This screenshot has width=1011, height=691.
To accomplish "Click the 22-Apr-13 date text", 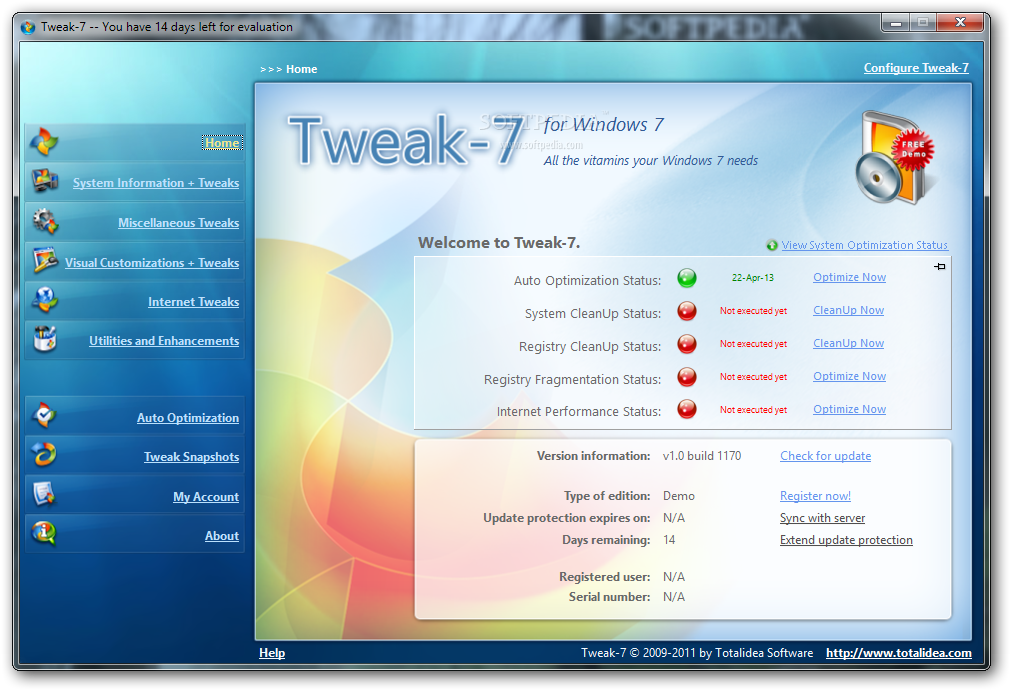I will click(752, 278).
